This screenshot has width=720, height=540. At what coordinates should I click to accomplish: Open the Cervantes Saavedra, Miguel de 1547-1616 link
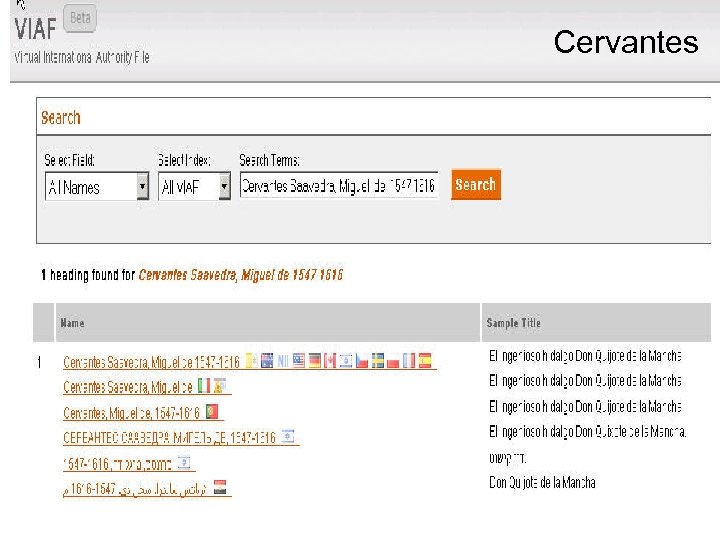(152, 362)
